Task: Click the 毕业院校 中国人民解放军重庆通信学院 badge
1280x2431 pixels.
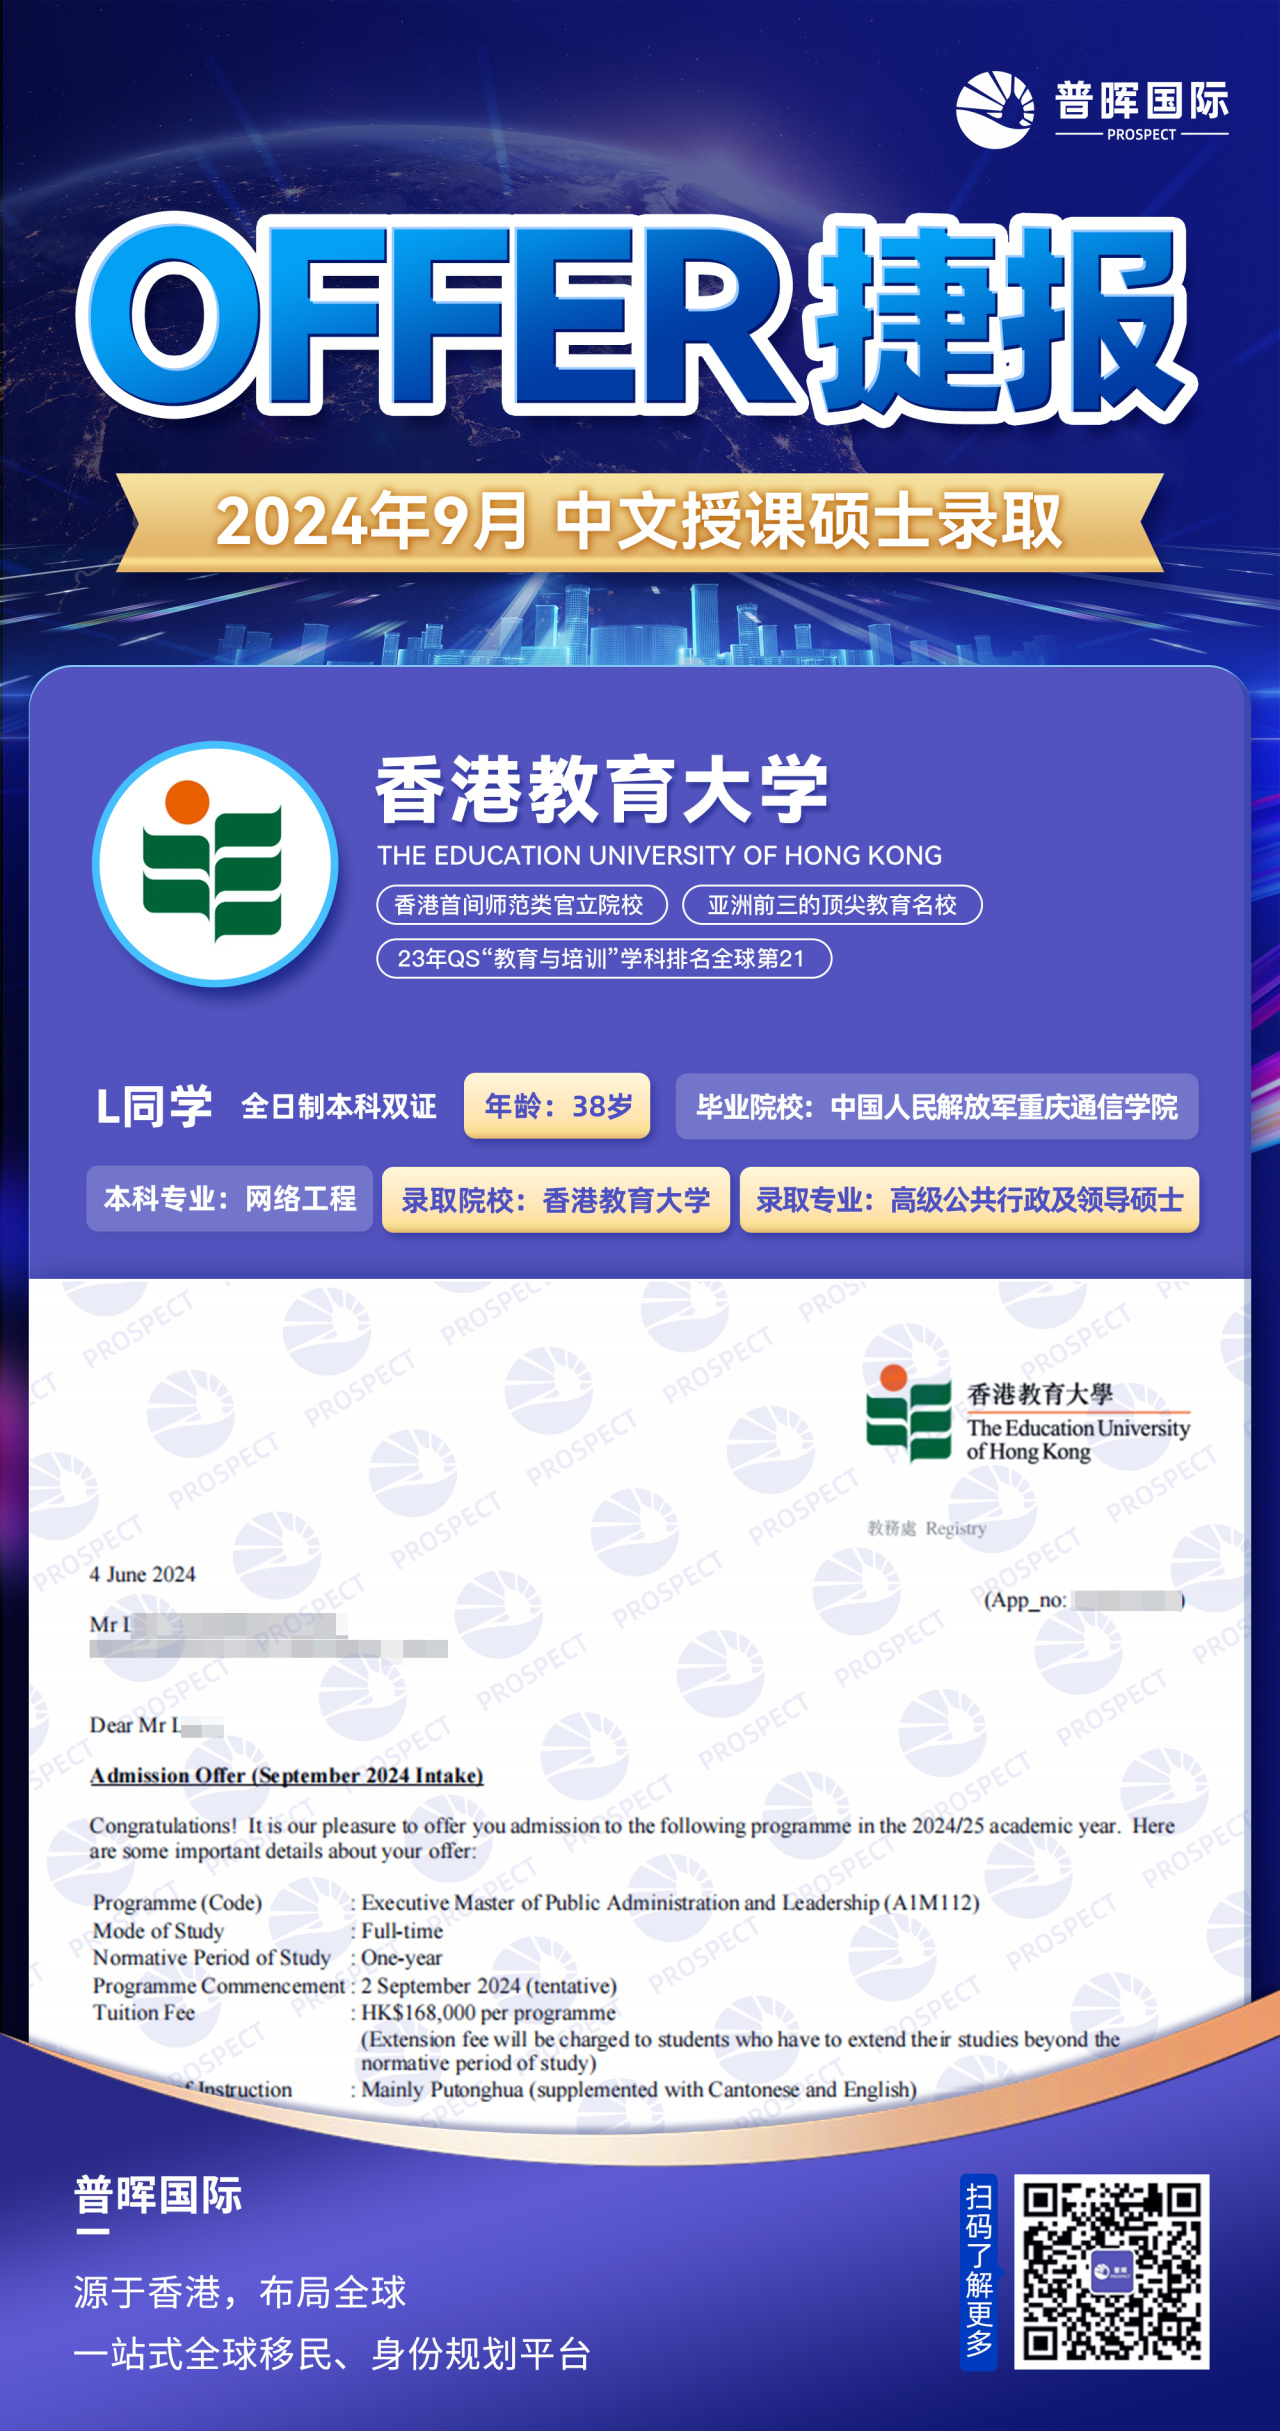Action: tap(937, 1106)
